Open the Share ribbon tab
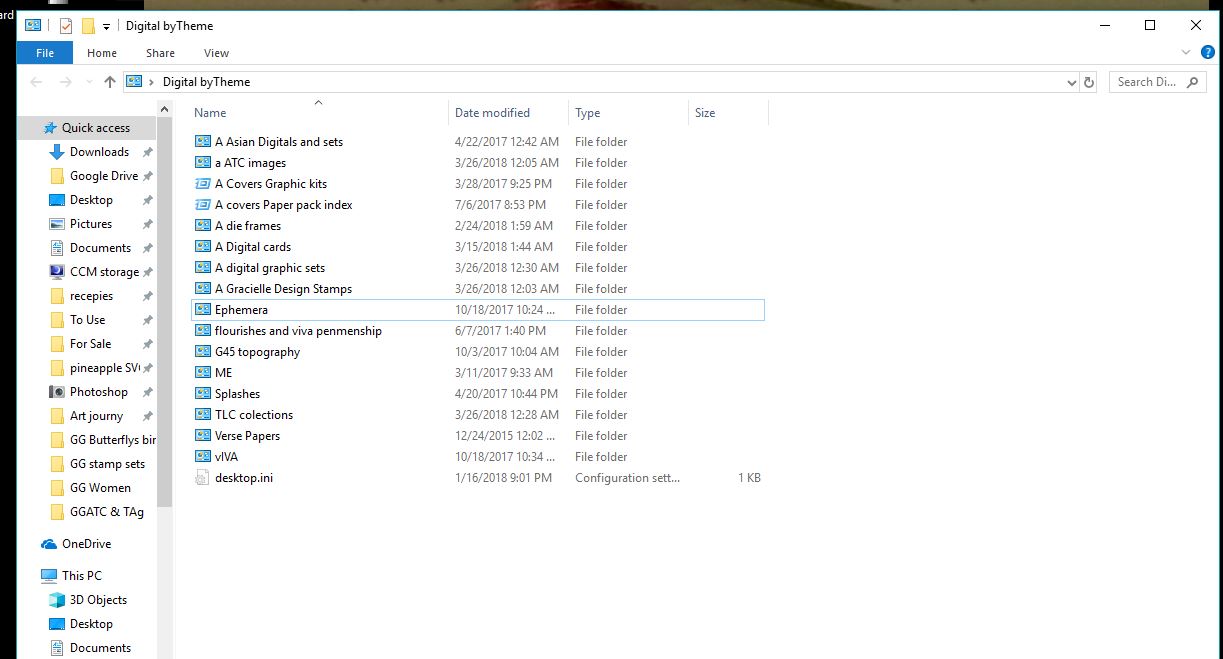The image size is (1223, 659). pos(160,52)
